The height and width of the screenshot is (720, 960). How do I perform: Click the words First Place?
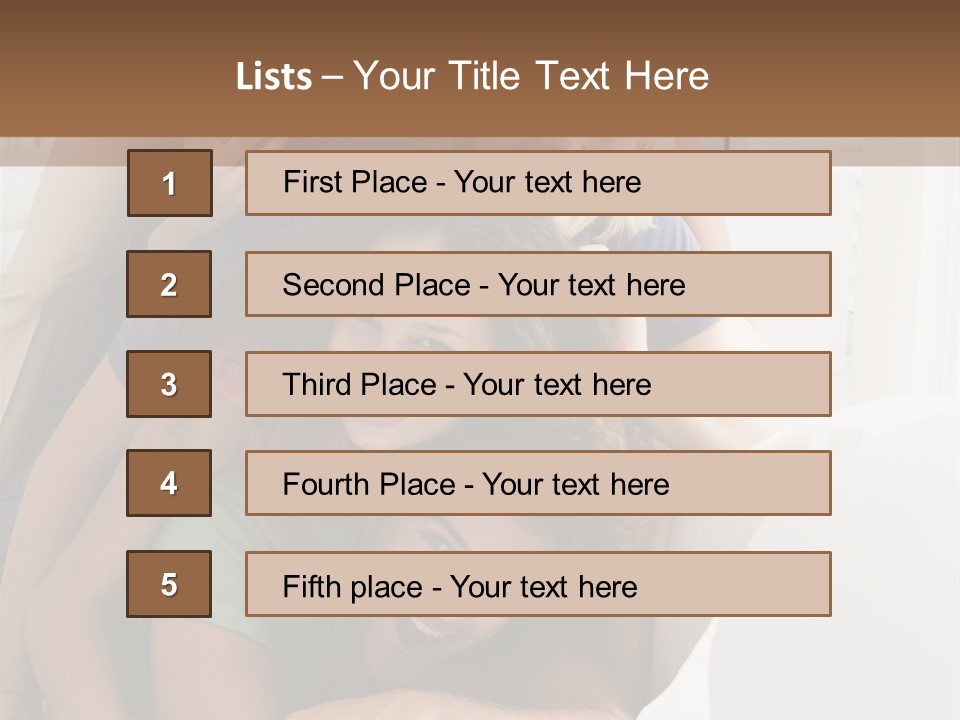pos(355,182)
